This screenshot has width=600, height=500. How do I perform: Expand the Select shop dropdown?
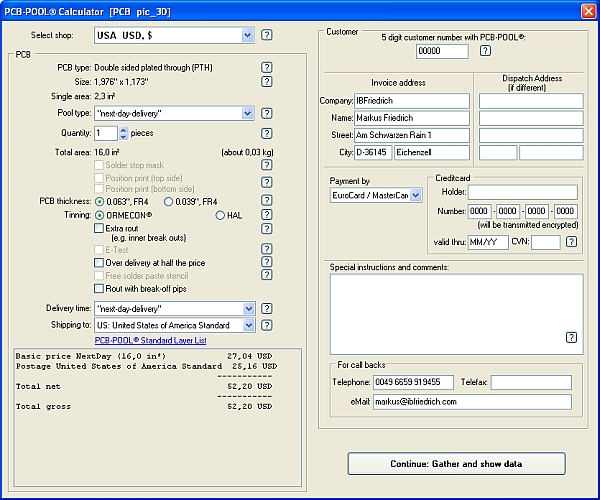coord(247,35)
